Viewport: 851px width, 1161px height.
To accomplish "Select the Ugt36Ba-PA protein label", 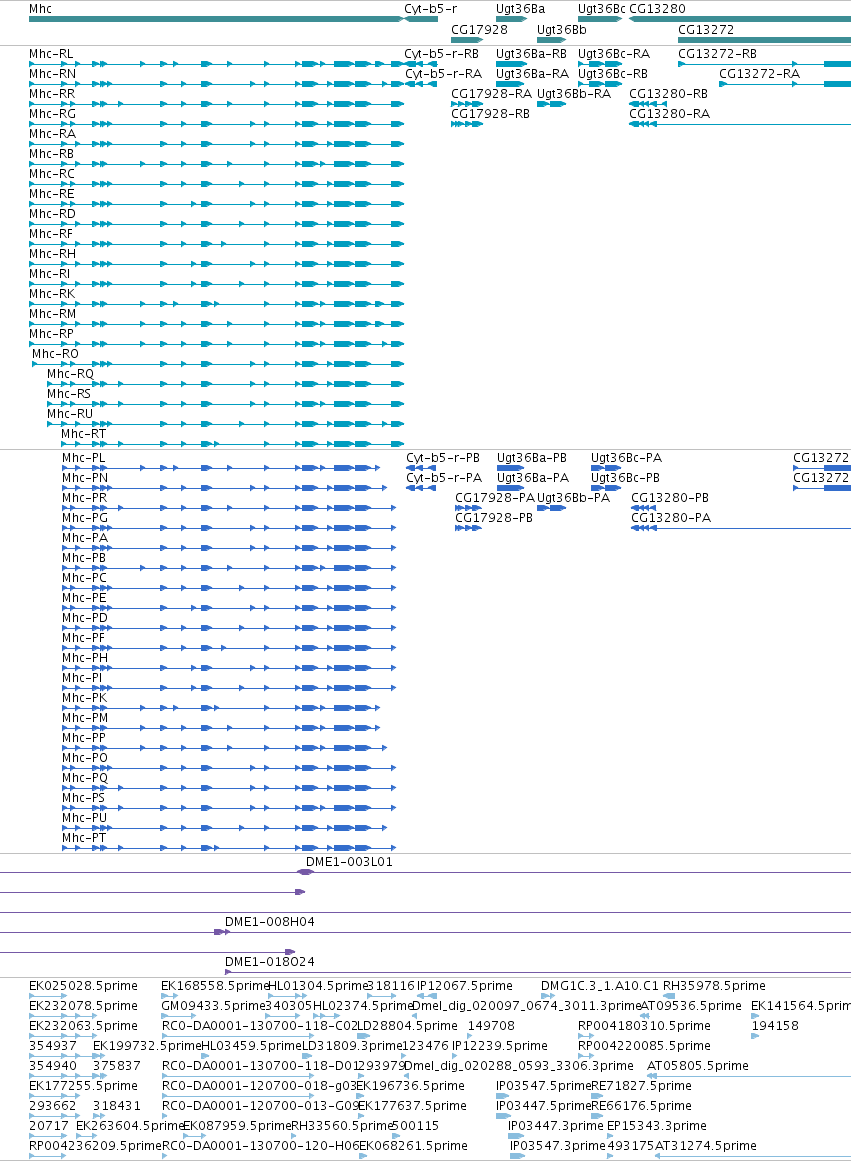I will [x=533, y=478].
